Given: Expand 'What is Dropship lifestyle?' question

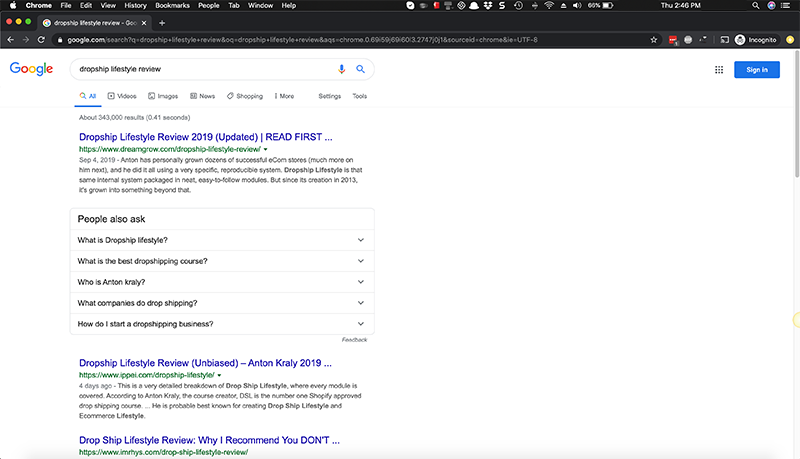Looking at the screenshot, I should click(x=222, y=240).
